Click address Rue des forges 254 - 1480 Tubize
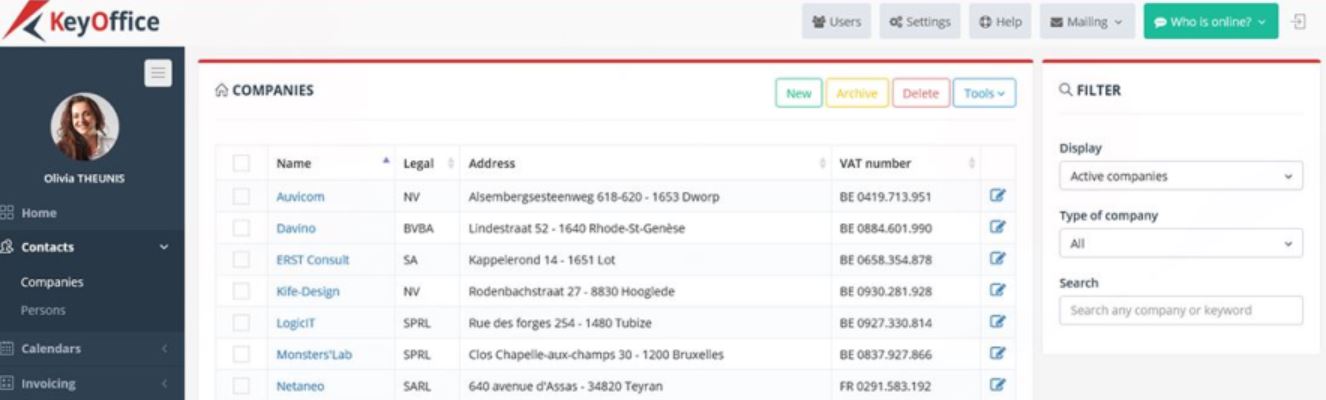 [560, 323]
